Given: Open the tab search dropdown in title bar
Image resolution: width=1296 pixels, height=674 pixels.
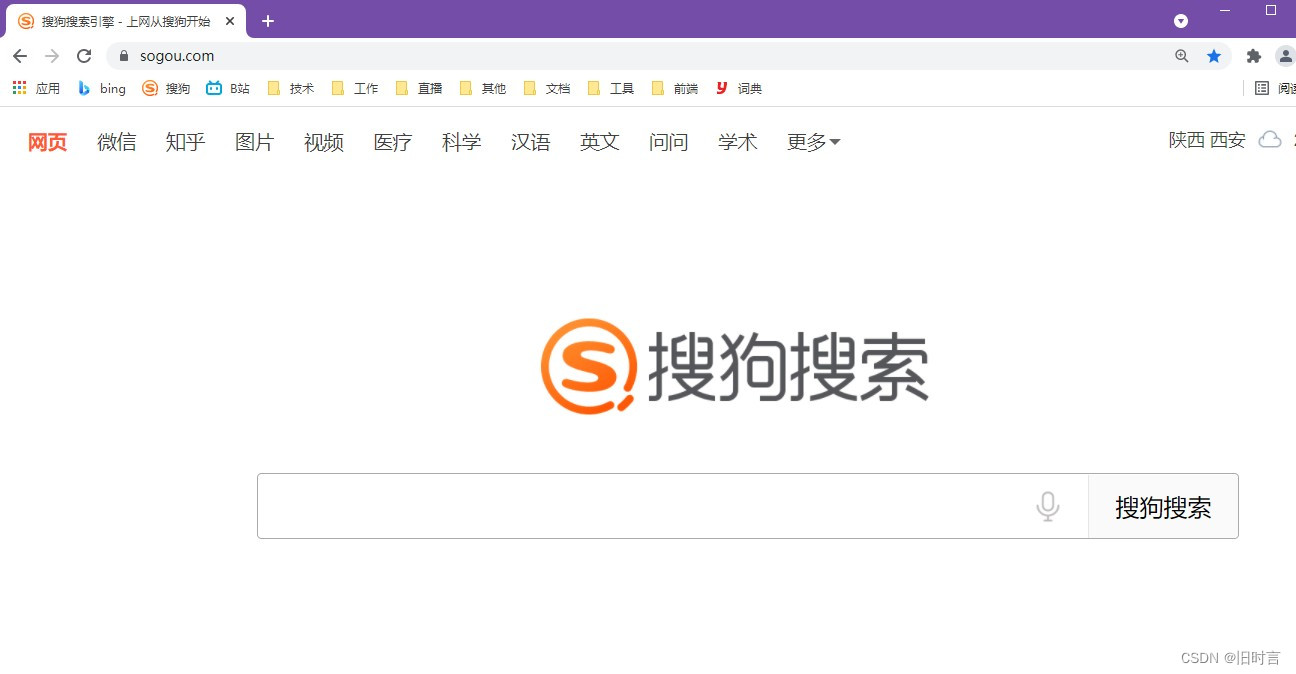Looking at the screenshot, I should click(x=1181, y=21).
